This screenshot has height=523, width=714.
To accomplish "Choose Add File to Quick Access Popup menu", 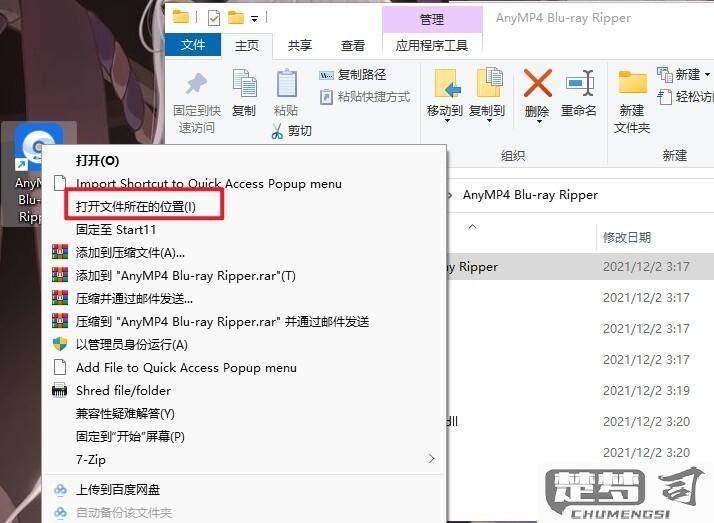I will [245, 368].
